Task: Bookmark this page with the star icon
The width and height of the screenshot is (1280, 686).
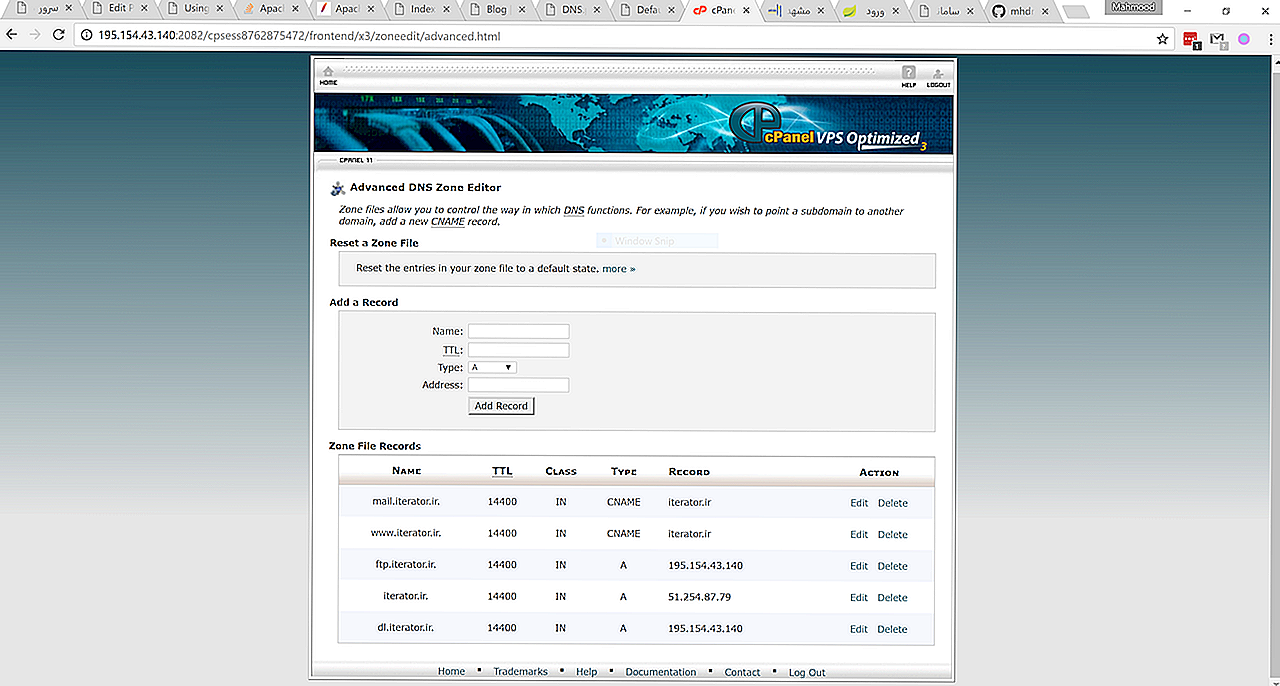Action: pos(1162,39)
